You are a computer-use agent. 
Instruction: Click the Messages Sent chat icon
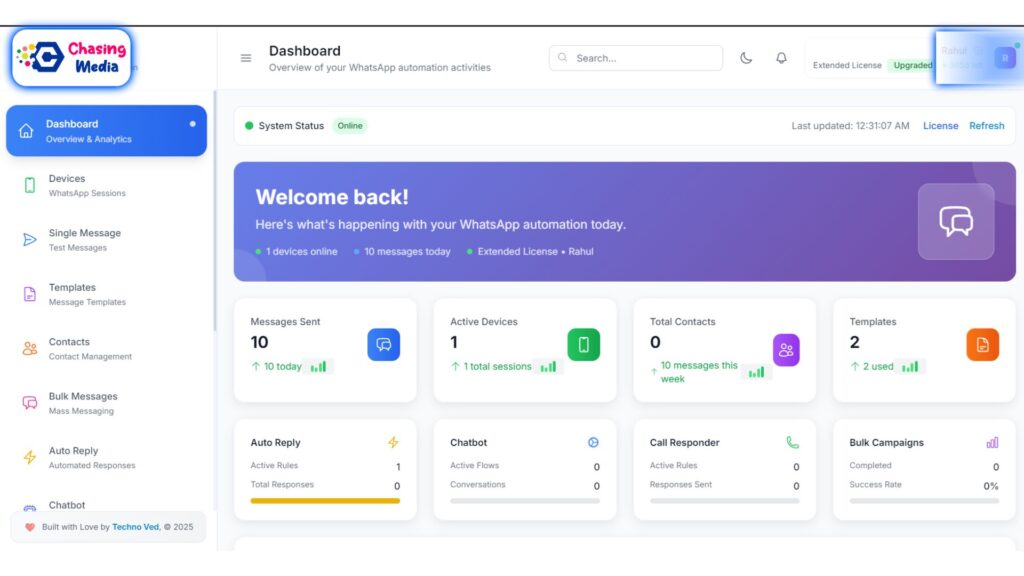pyautogui.click(x=383, y=344)
